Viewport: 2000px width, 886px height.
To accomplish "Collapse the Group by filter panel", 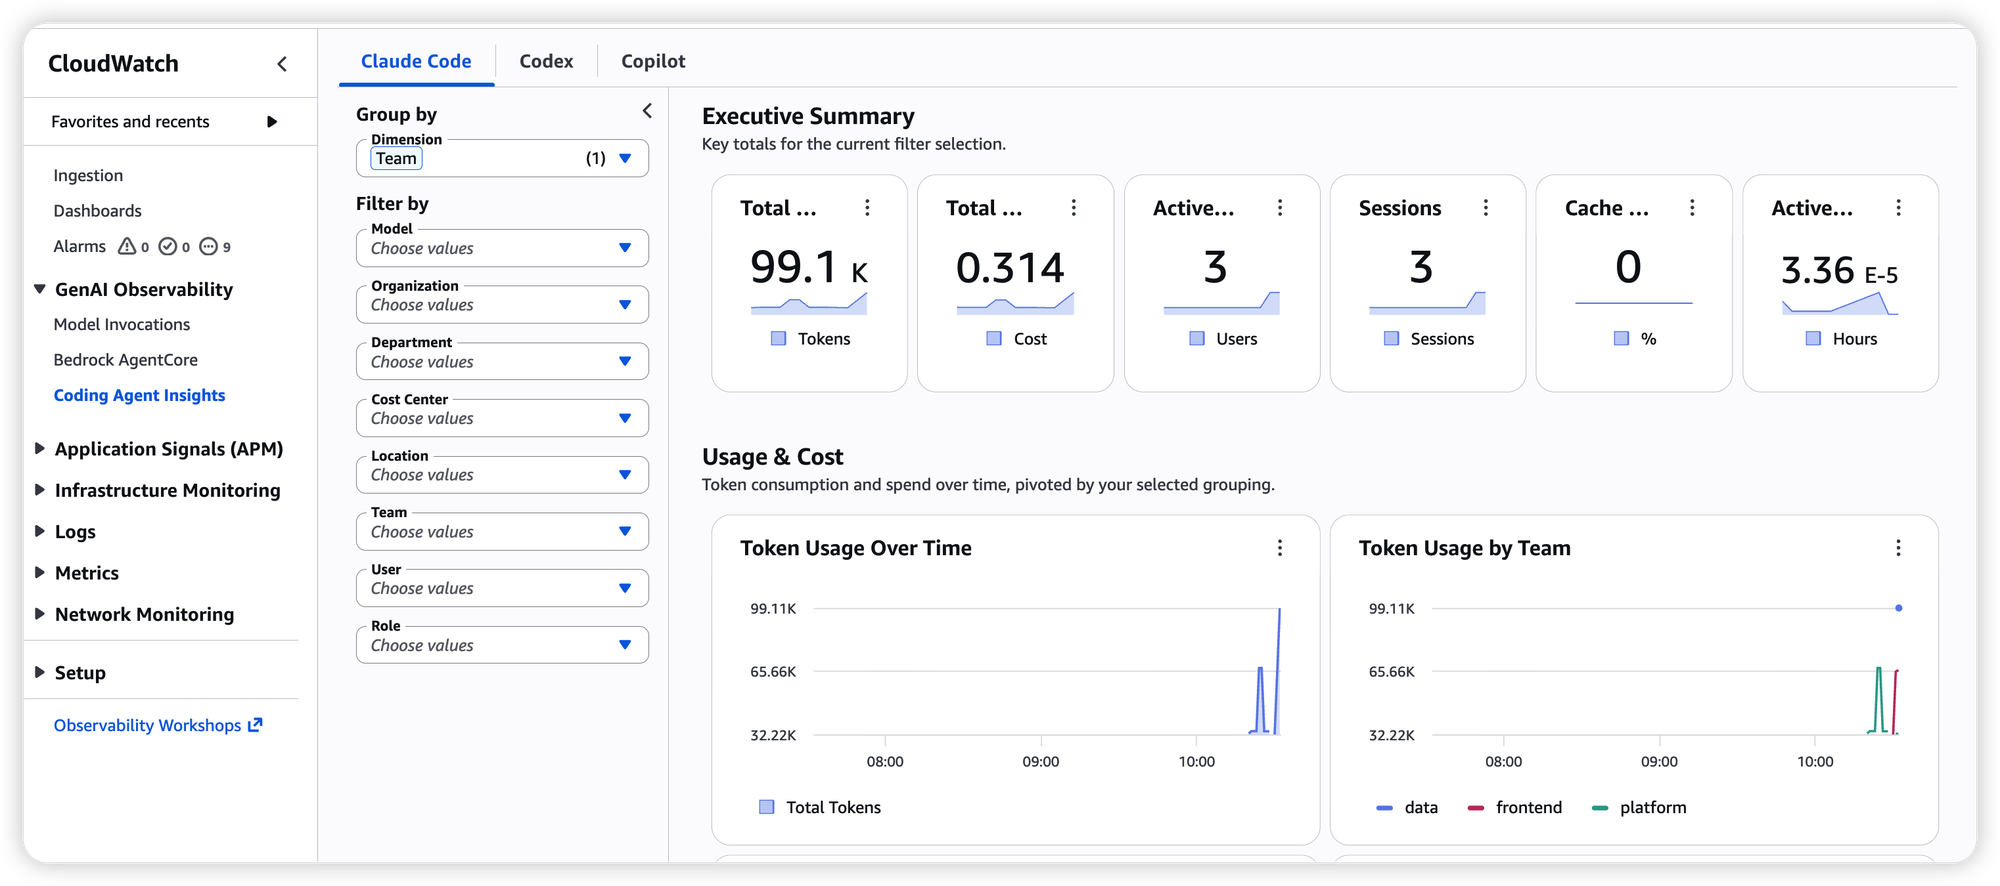I will 647,111.
